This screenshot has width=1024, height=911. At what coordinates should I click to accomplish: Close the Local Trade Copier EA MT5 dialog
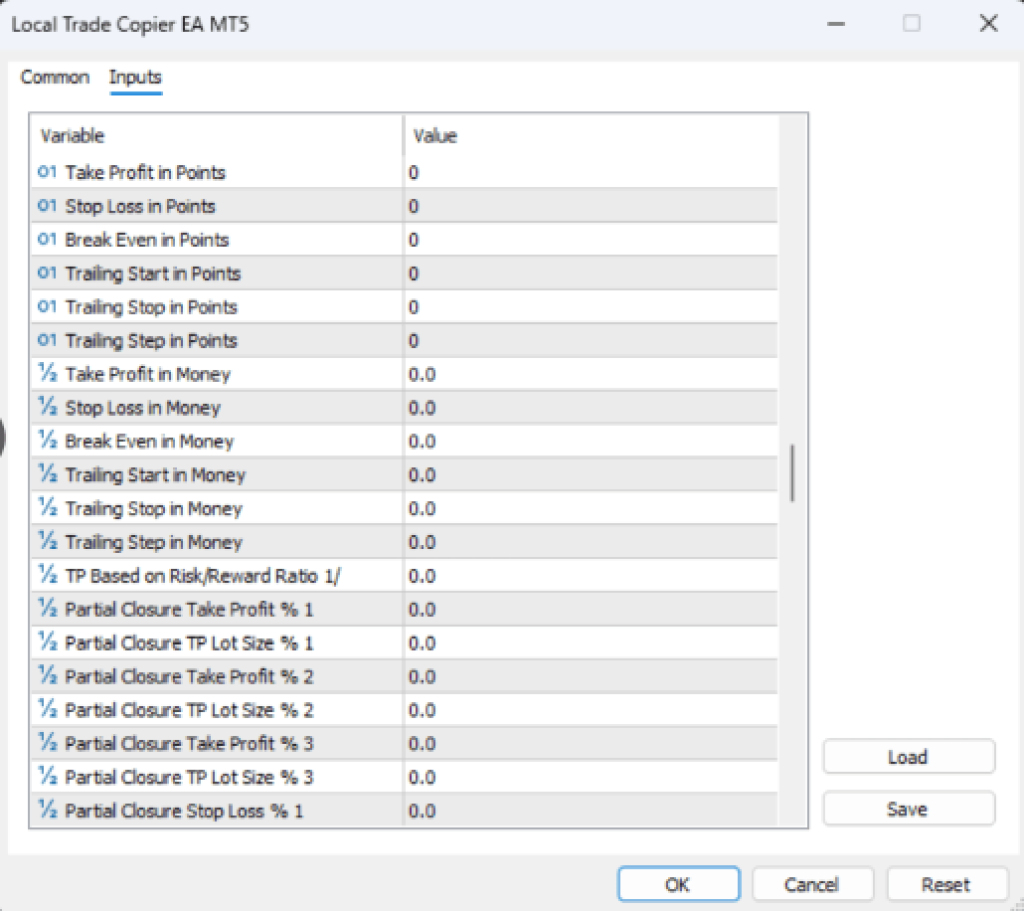(989, 24)
